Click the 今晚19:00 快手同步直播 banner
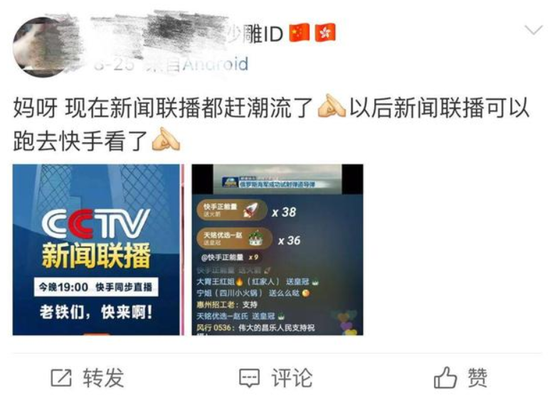Viewport: 550px width, 408px height. tap(96, 287)
